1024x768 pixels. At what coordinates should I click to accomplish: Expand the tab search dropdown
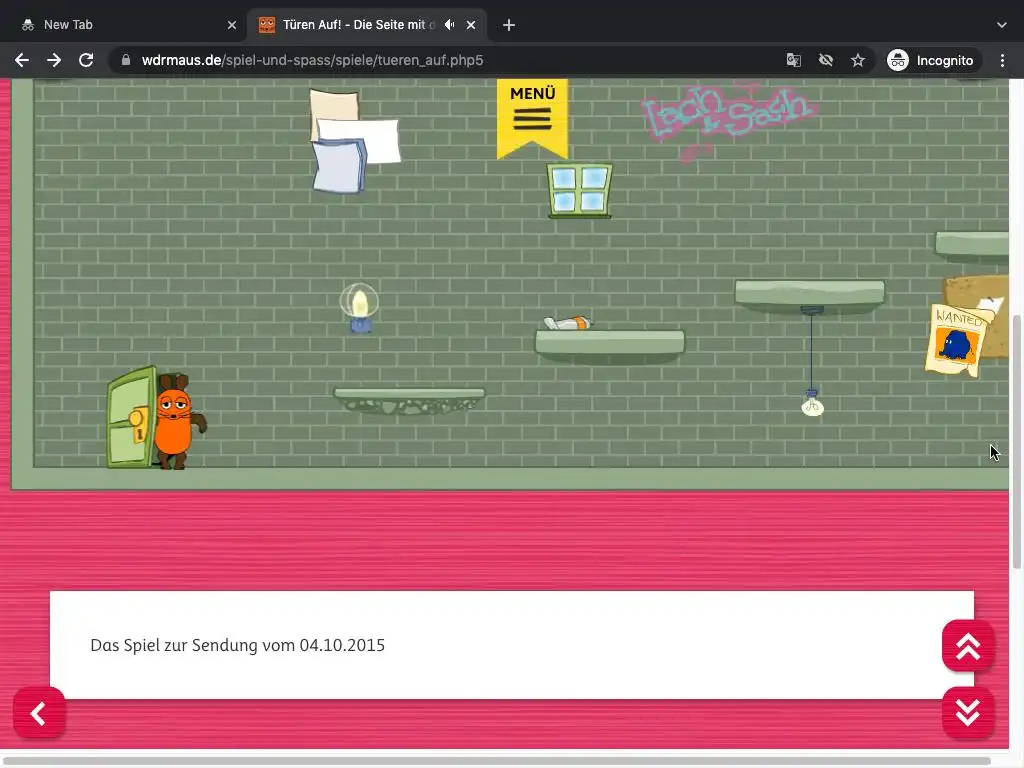[x=1002, y=25]
